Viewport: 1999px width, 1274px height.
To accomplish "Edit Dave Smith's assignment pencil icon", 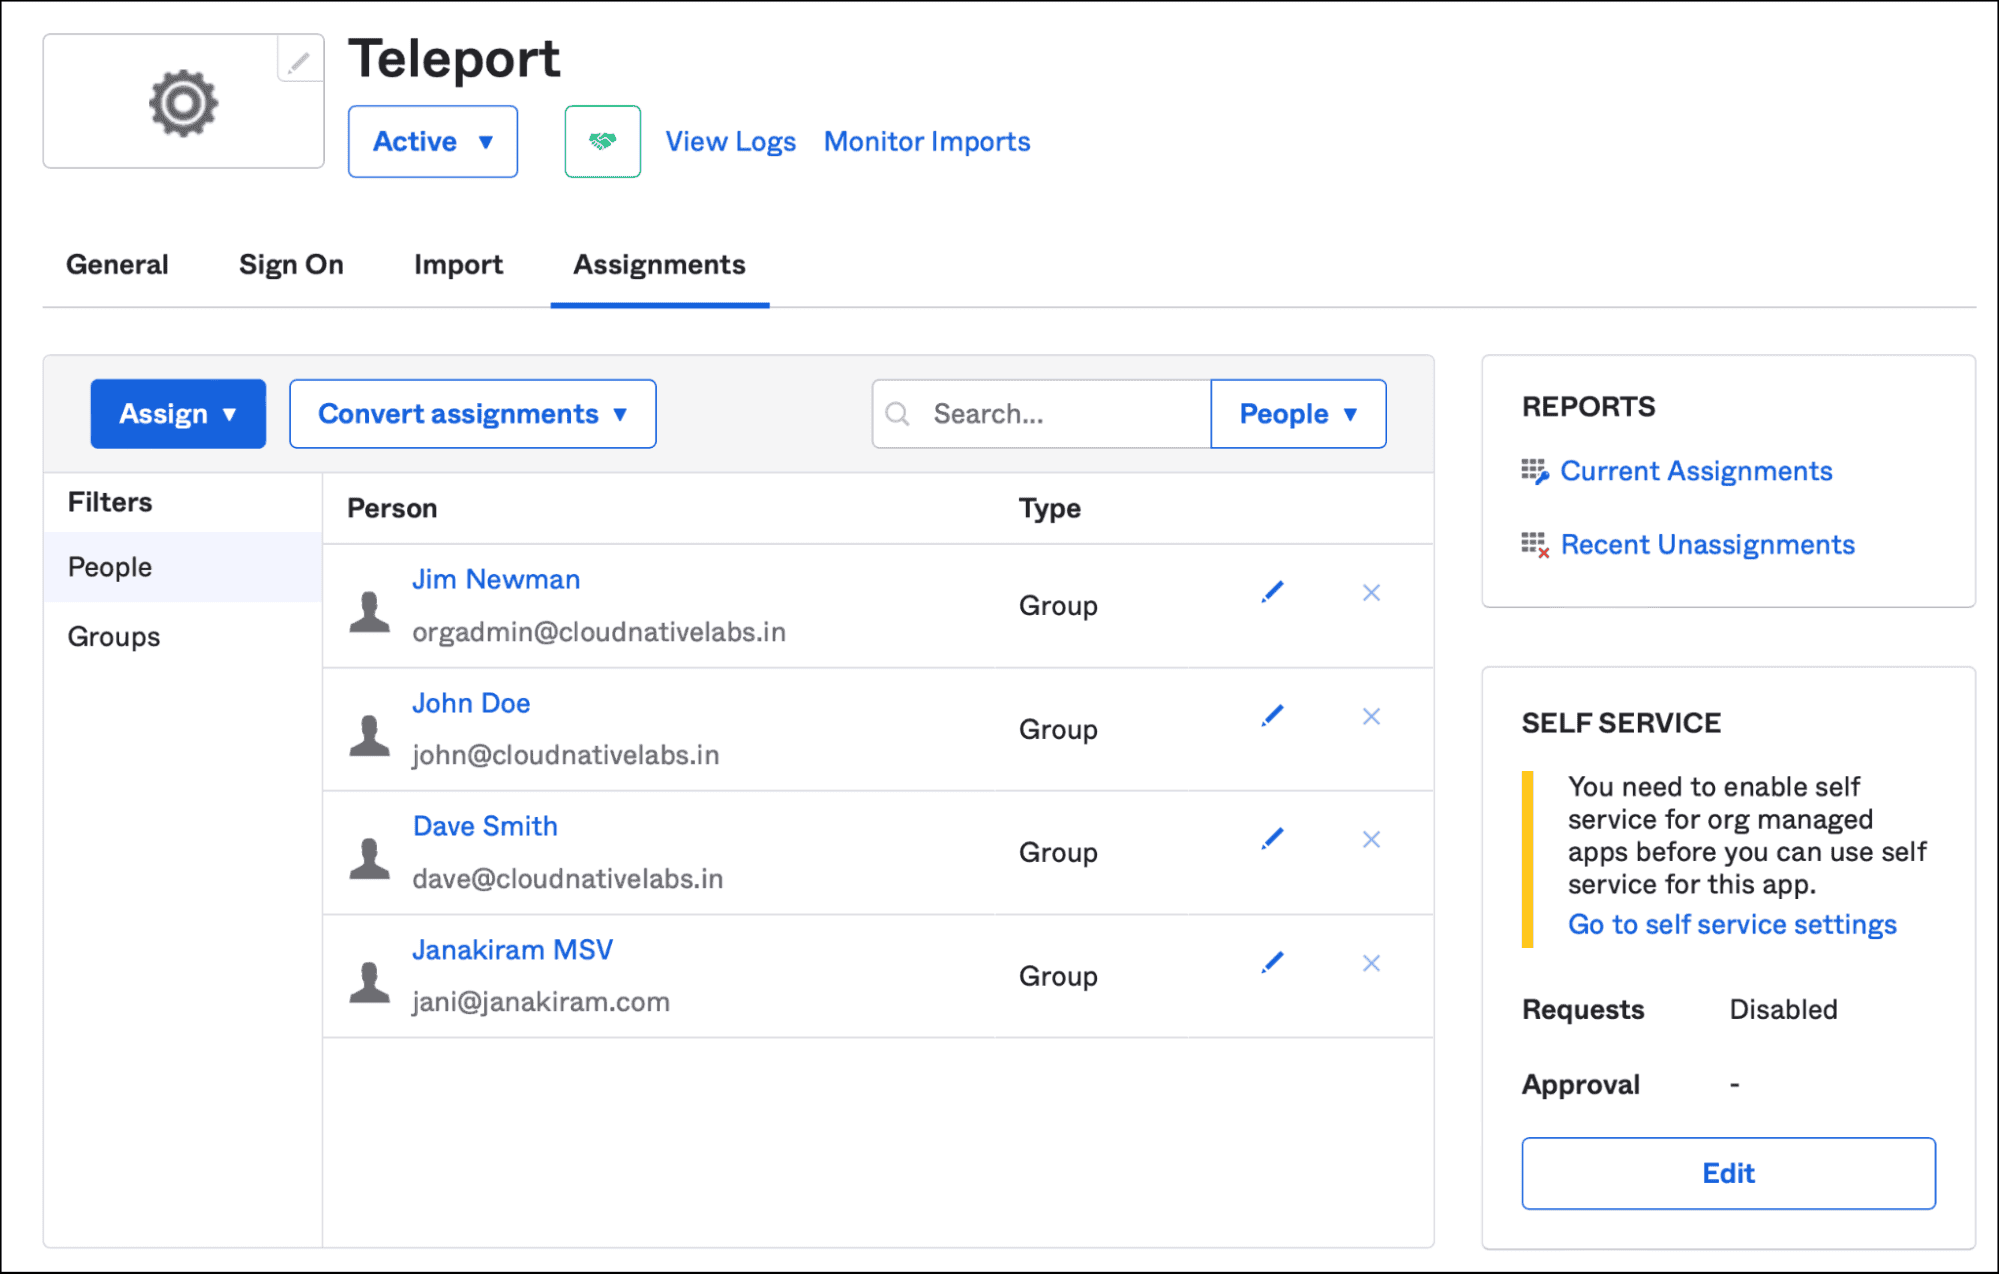I will [x=1272, y=839].
